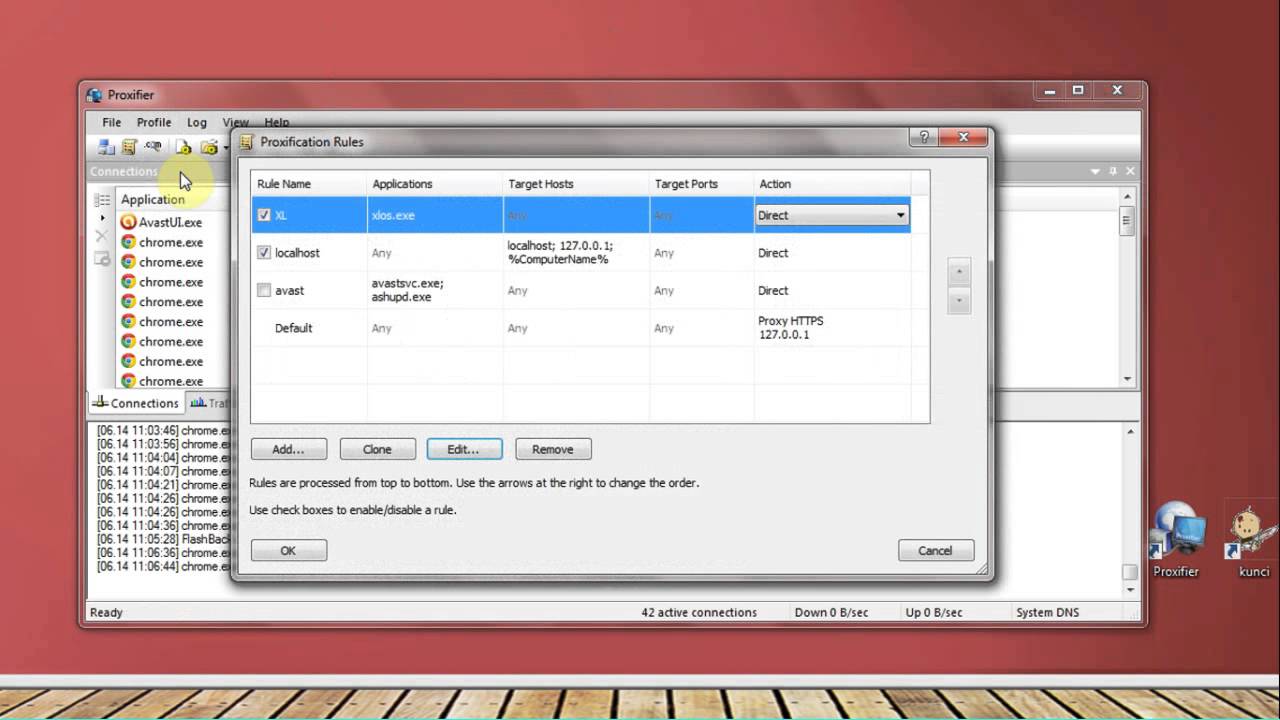The height and width of the screenshot is (720, 1280).
Task: Open the Profile menu
Action: (154, 122)
